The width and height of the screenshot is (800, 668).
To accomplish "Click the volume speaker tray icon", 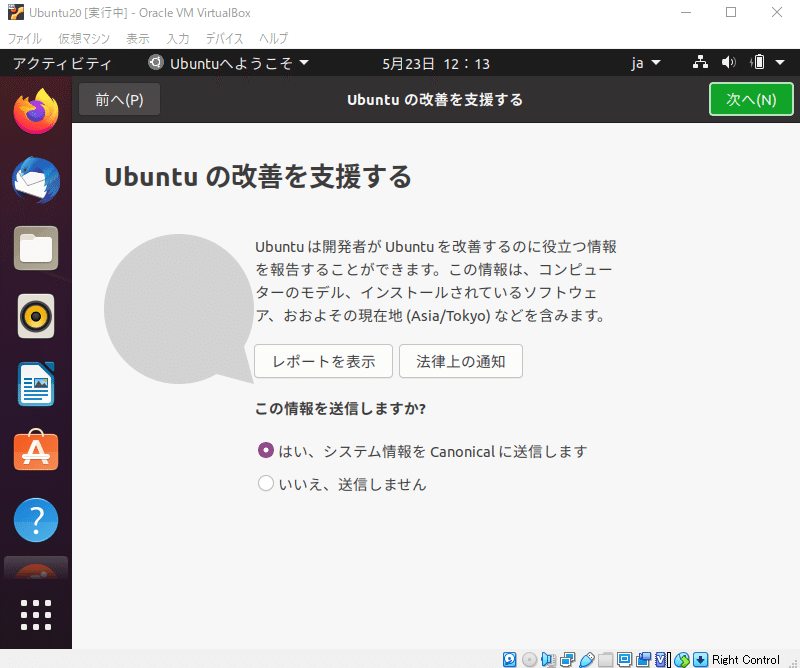I will click(729, 63).
